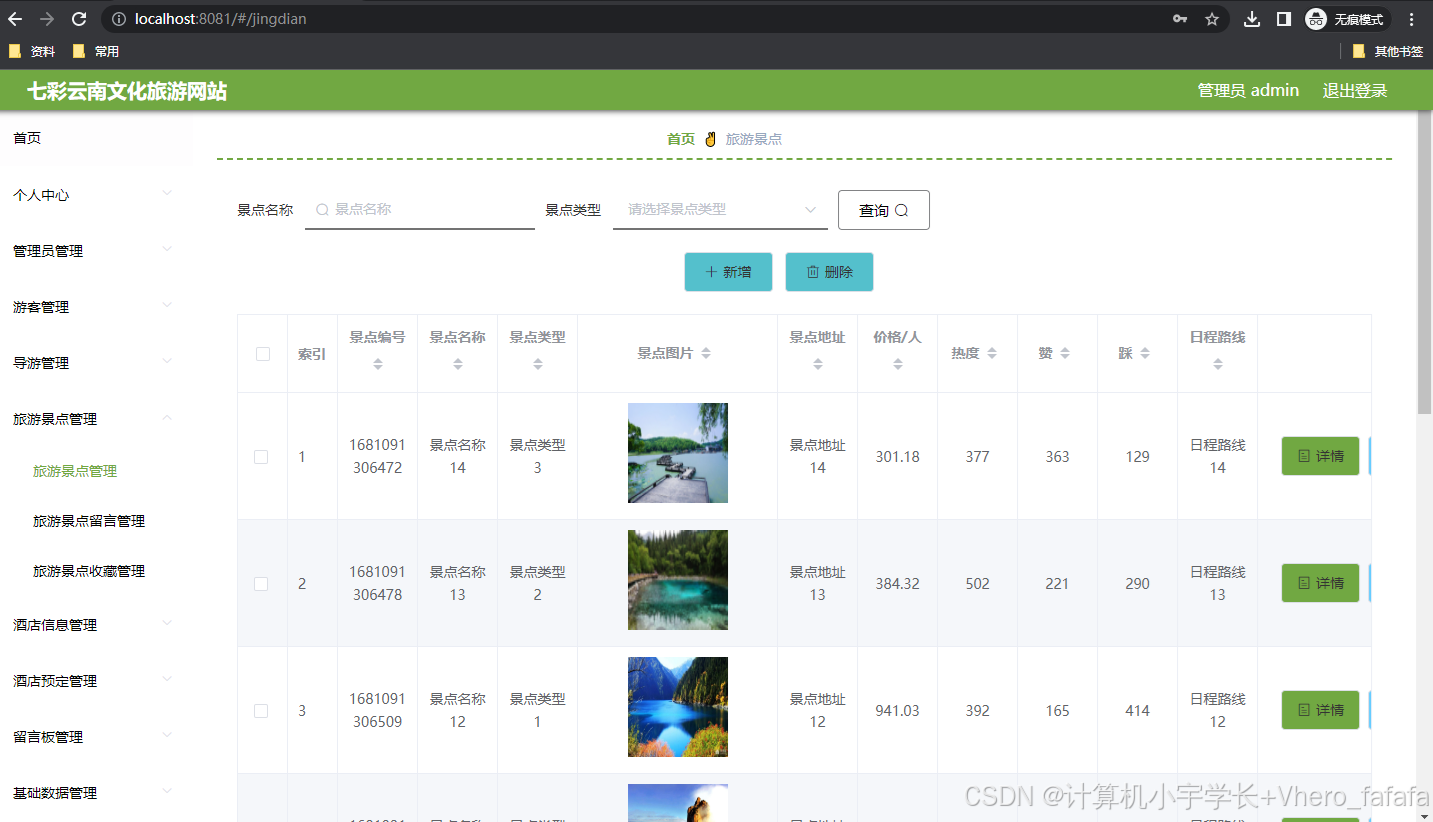
Task: Click the download icon in browser toolbar
Action: 1251,18
